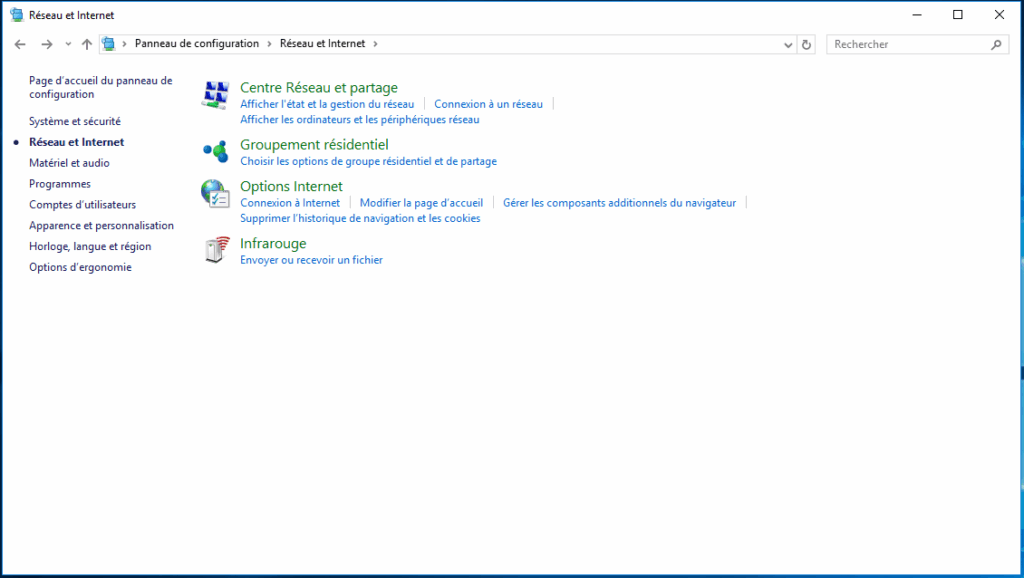Click Envoyer ou recevoir un fichier
Image resolution: width=1024 pixels, height=578 pixels.
pos(311,260)
